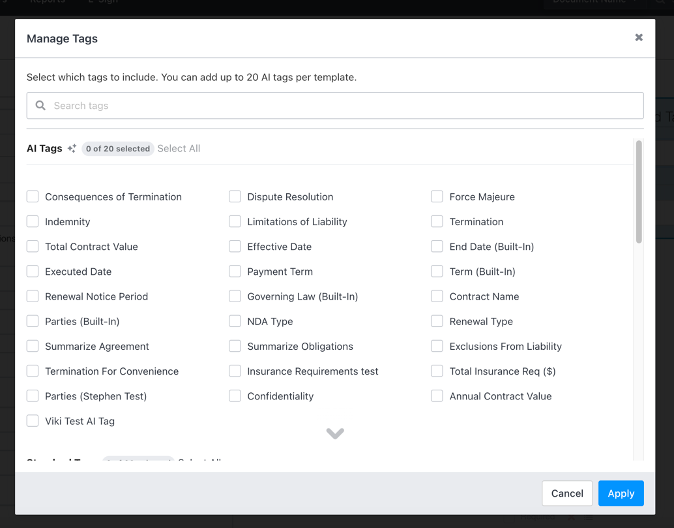Select Parties (Stephen Test) checkbox
The image size is (674, 528).
[x=33, y=396]
